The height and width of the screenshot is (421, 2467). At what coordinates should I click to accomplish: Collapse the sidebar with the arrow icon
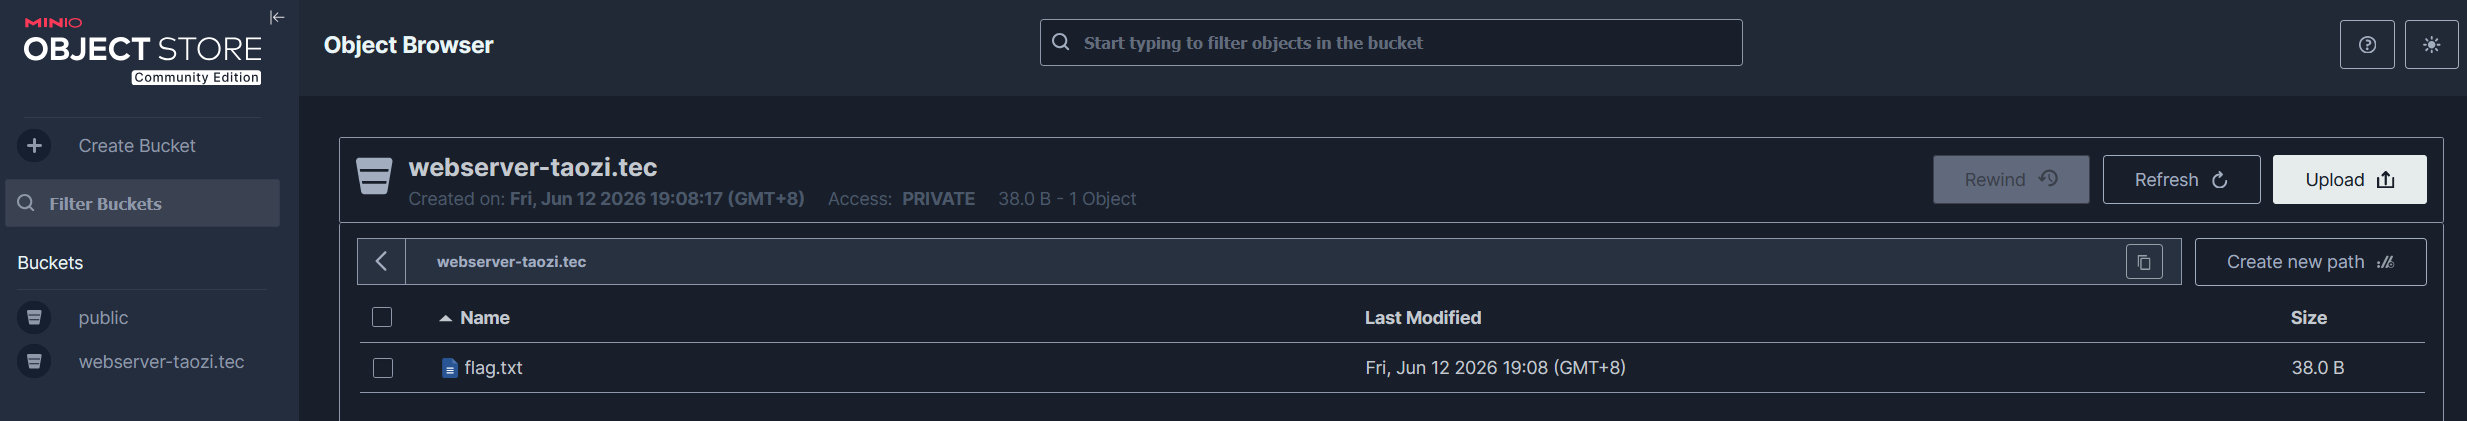277,17
